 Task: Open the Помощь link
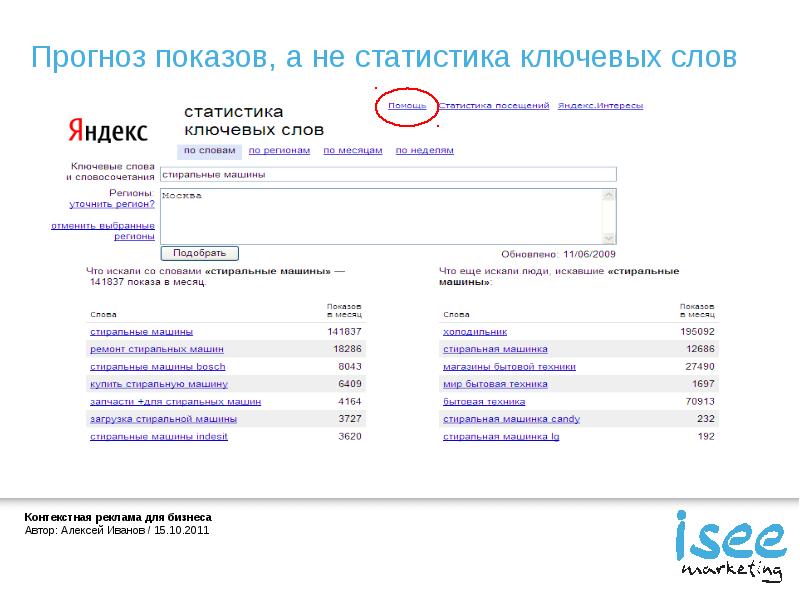(x=407, y=105)
